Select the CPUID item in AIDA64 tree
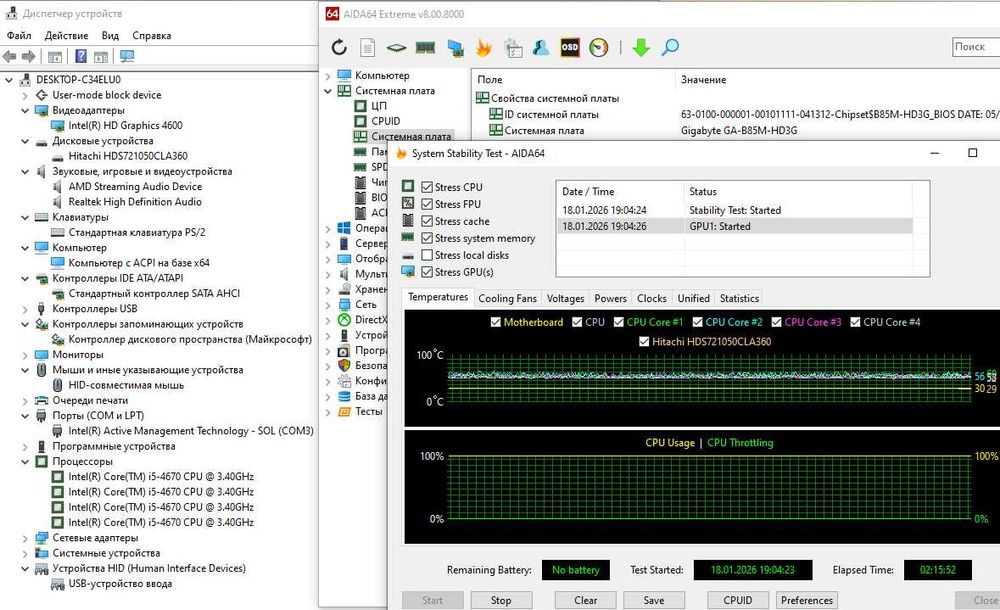The height and width of the screenshot is (610, 1000). click(x=385, y=121)
